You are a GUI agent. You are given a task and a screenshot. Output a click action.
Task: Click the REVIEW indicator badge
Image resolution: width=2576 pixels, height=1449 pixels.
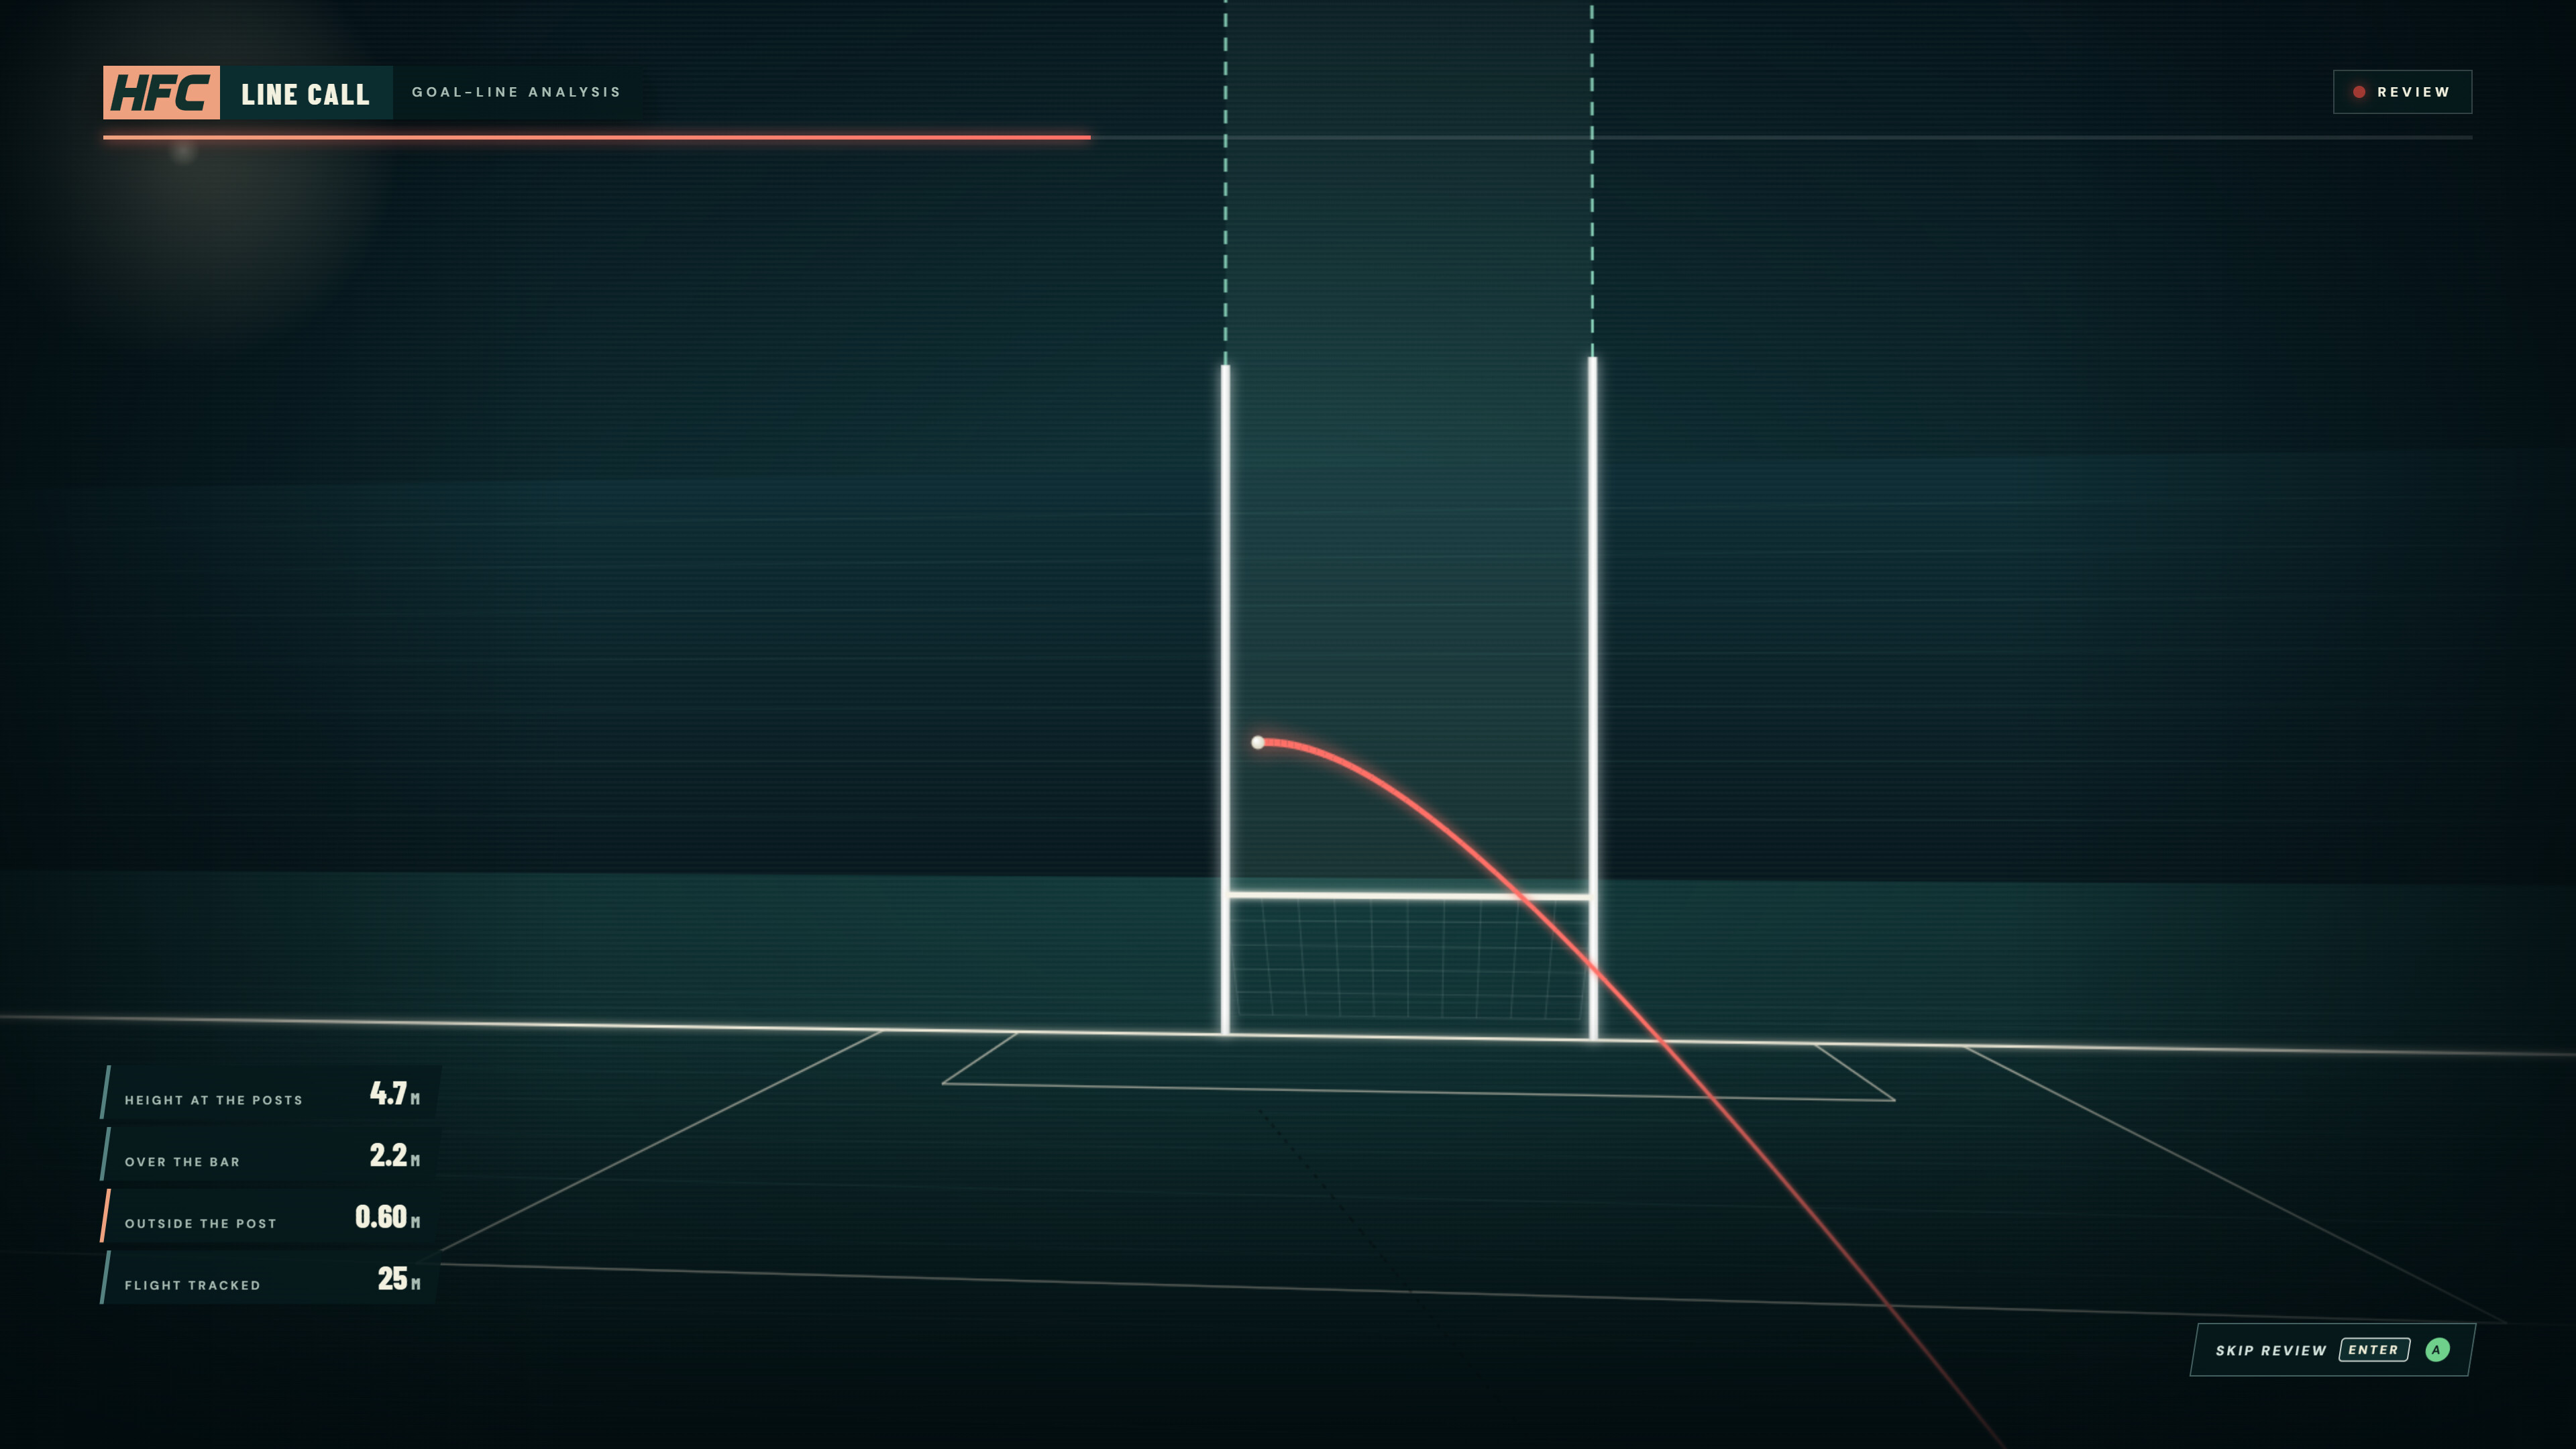(2402, 92)
